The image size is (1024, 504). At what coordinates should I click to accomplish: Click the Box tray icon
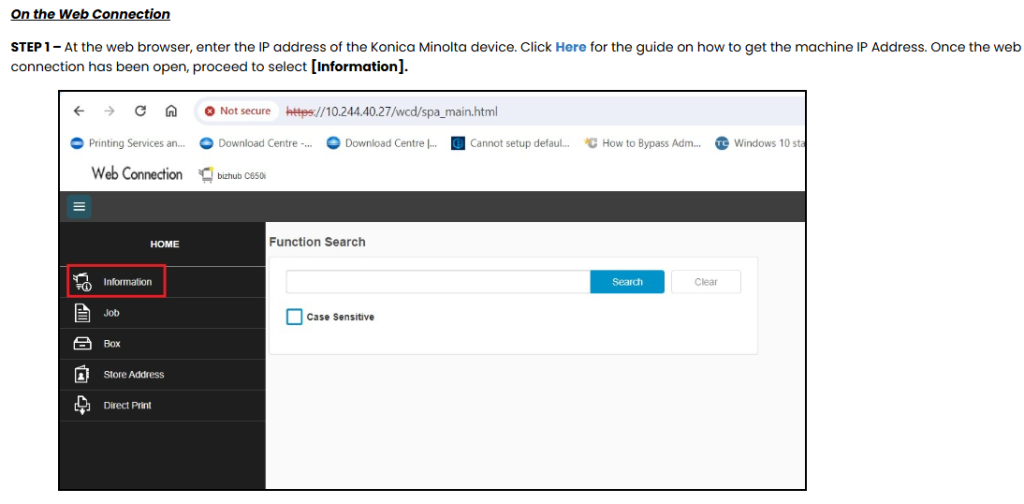(x=82, y=343)
